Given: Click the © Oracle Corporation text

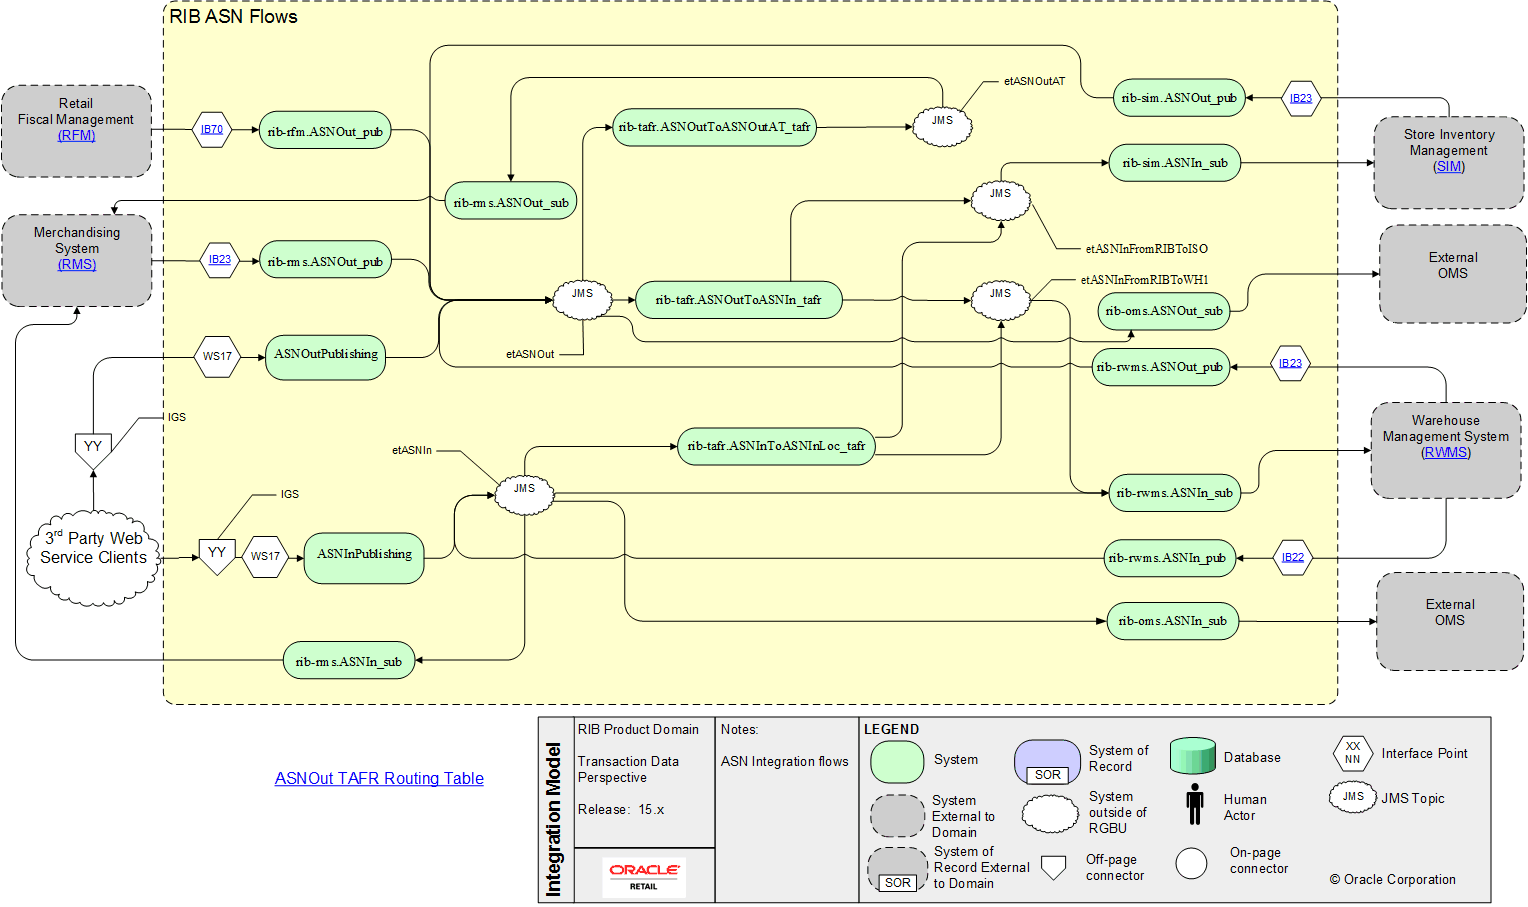Looking at the screenshot, I should point(1393,879).
